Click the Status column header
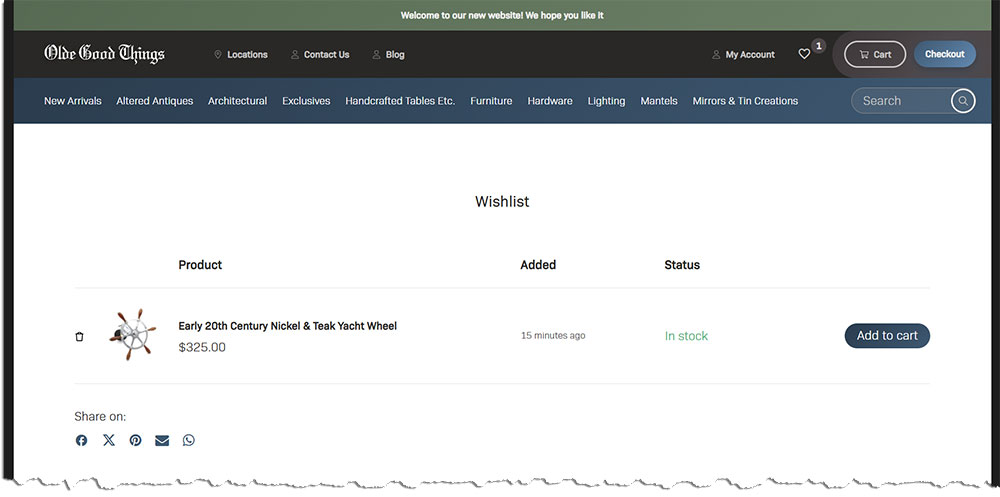This screenshot has width=1000, height=497. (682, 265)
